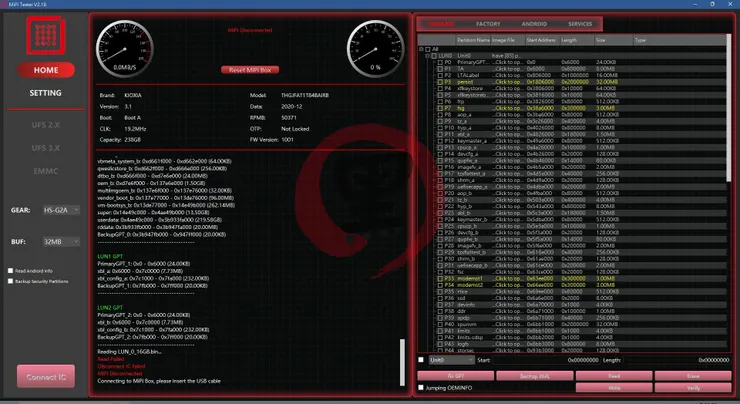Click the LUN1 GPT log heading
This screenshot has height=404, width=740.
[110, 256]
